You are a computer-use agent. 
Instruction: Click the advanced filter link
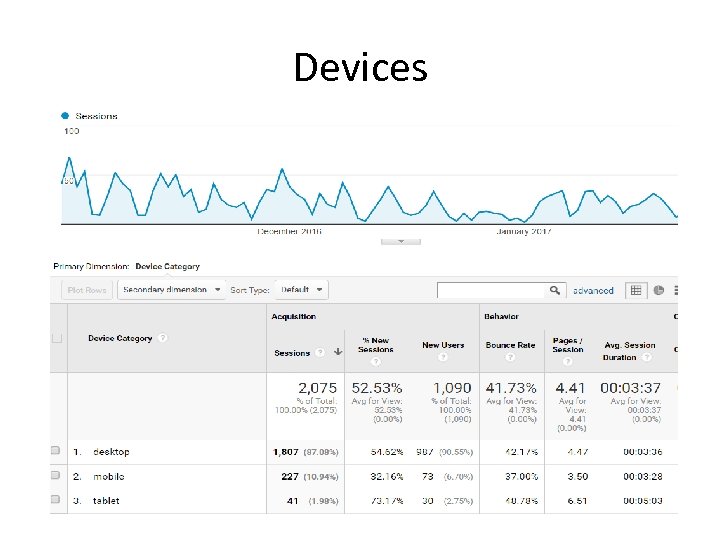coord(593,290)
